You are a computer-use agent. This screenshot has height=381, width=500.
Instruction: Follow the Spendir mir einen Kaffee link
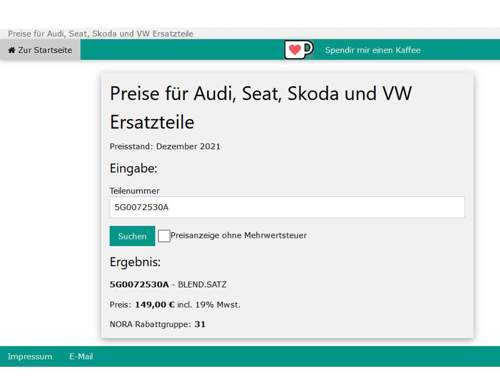pyautogui.click(x=373, y=50)
